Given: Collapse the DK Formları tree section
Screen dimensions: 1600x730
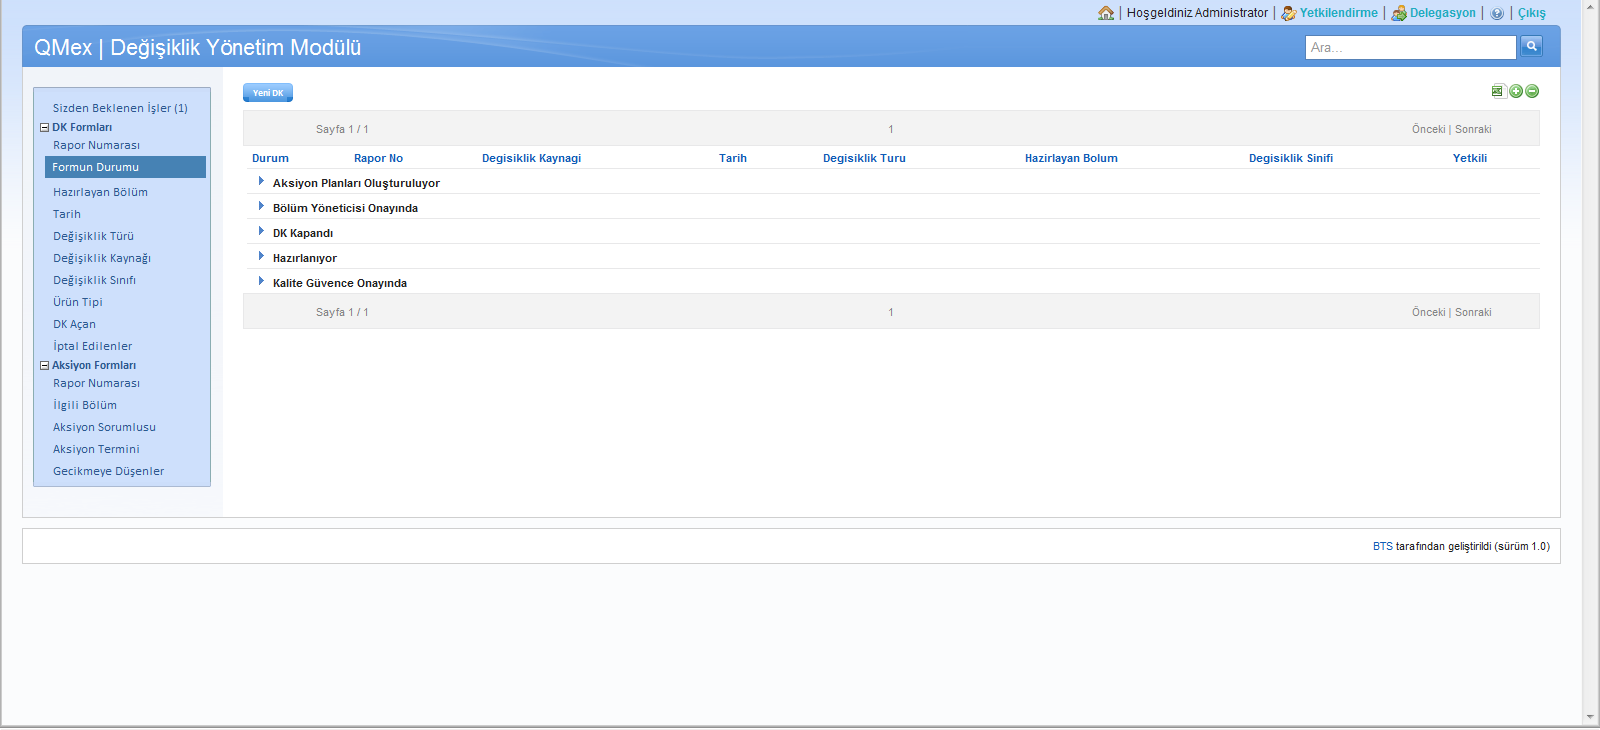Looking at the screenshot, I should (44, 127).
